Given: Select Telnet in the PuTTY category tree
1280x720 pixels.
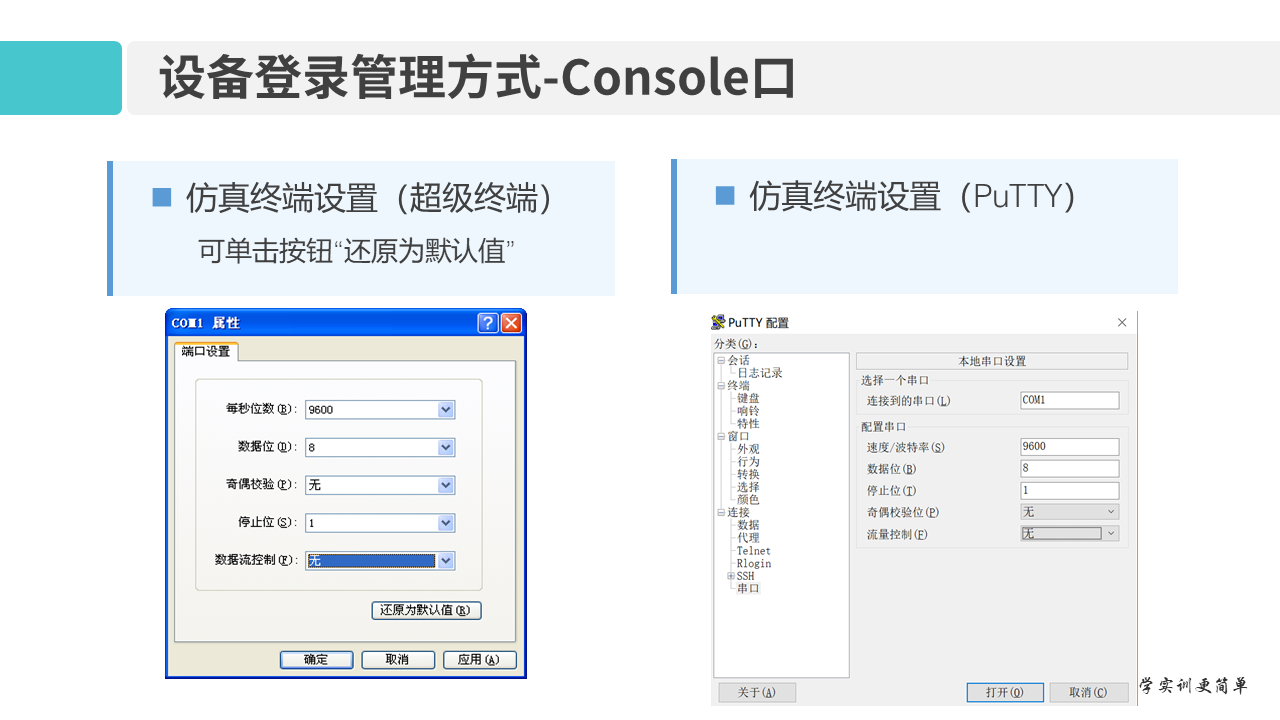Looking at the screenshot, I should tap(753, 550).
